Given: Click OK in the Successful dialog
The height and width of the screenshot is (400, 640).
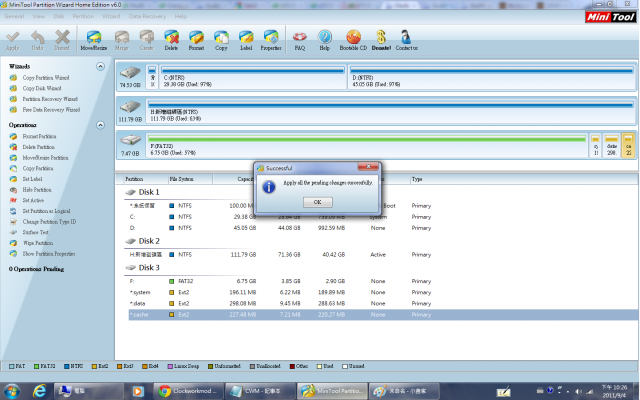Looking at the screenshot, I should click(318, 202).
